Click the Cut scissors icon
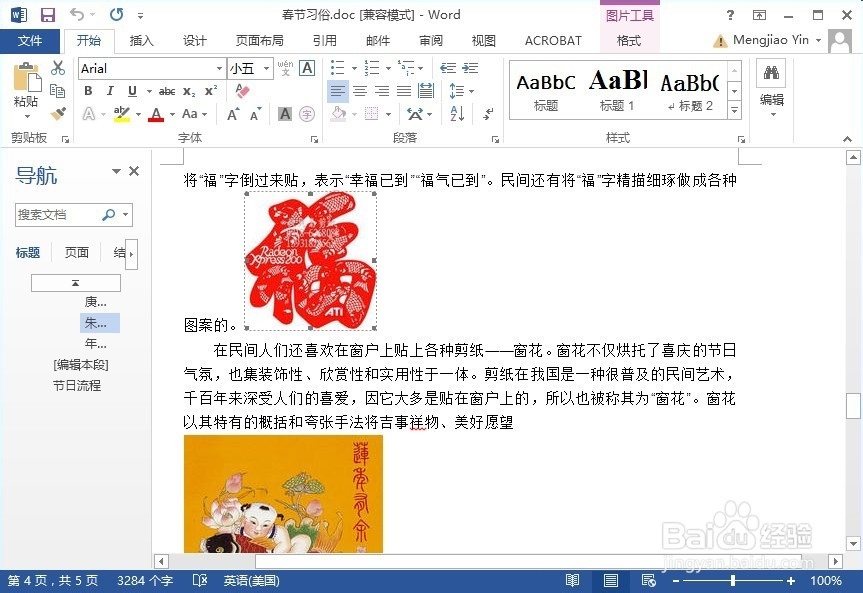863x593 pixels. [57, 68]
